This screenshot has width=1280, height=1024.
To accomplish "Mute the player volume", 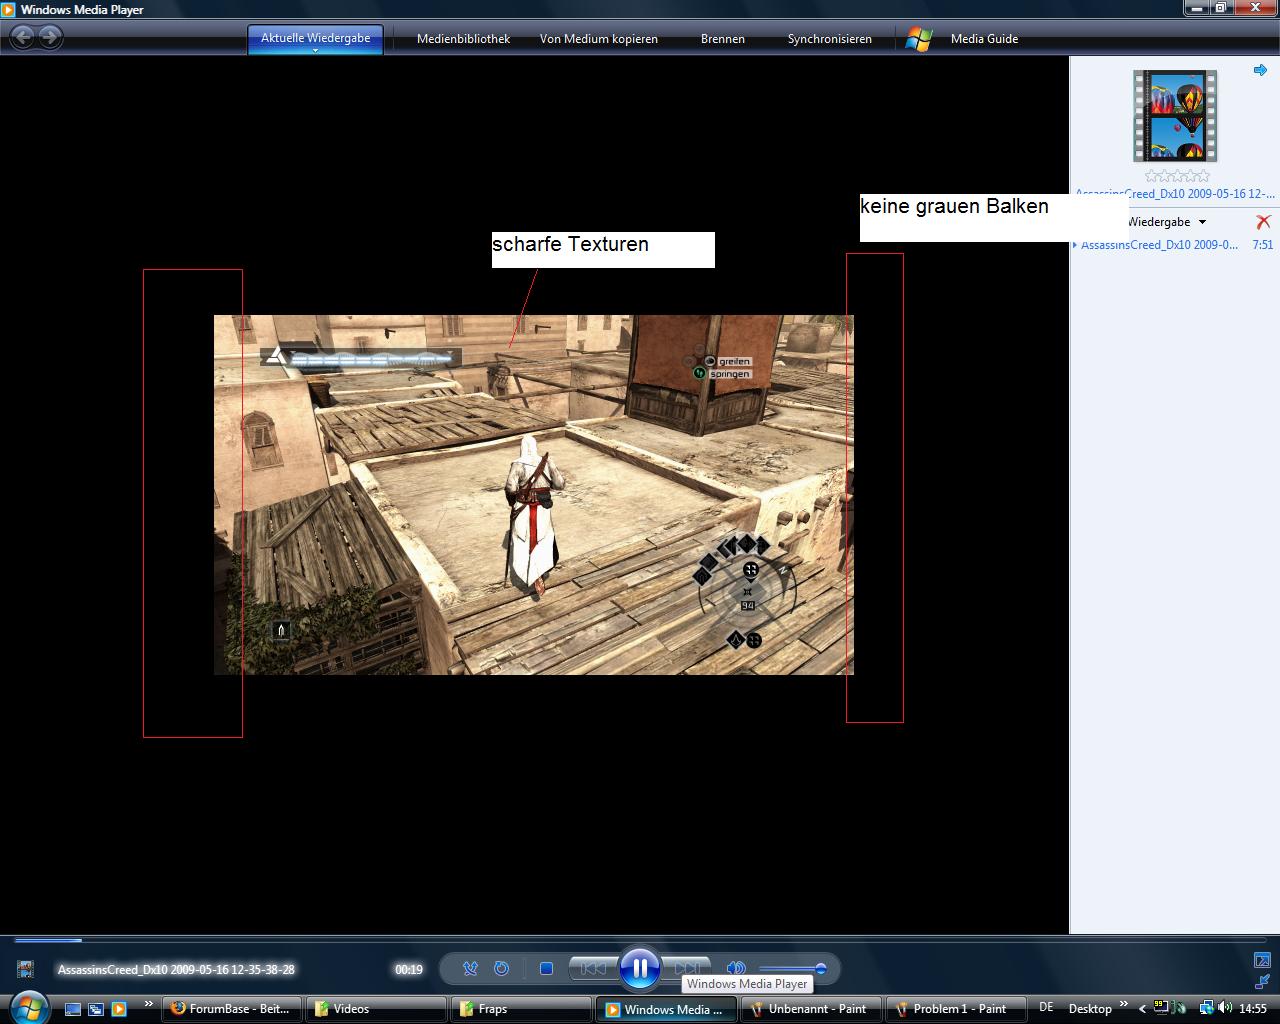I will [735, 968].
